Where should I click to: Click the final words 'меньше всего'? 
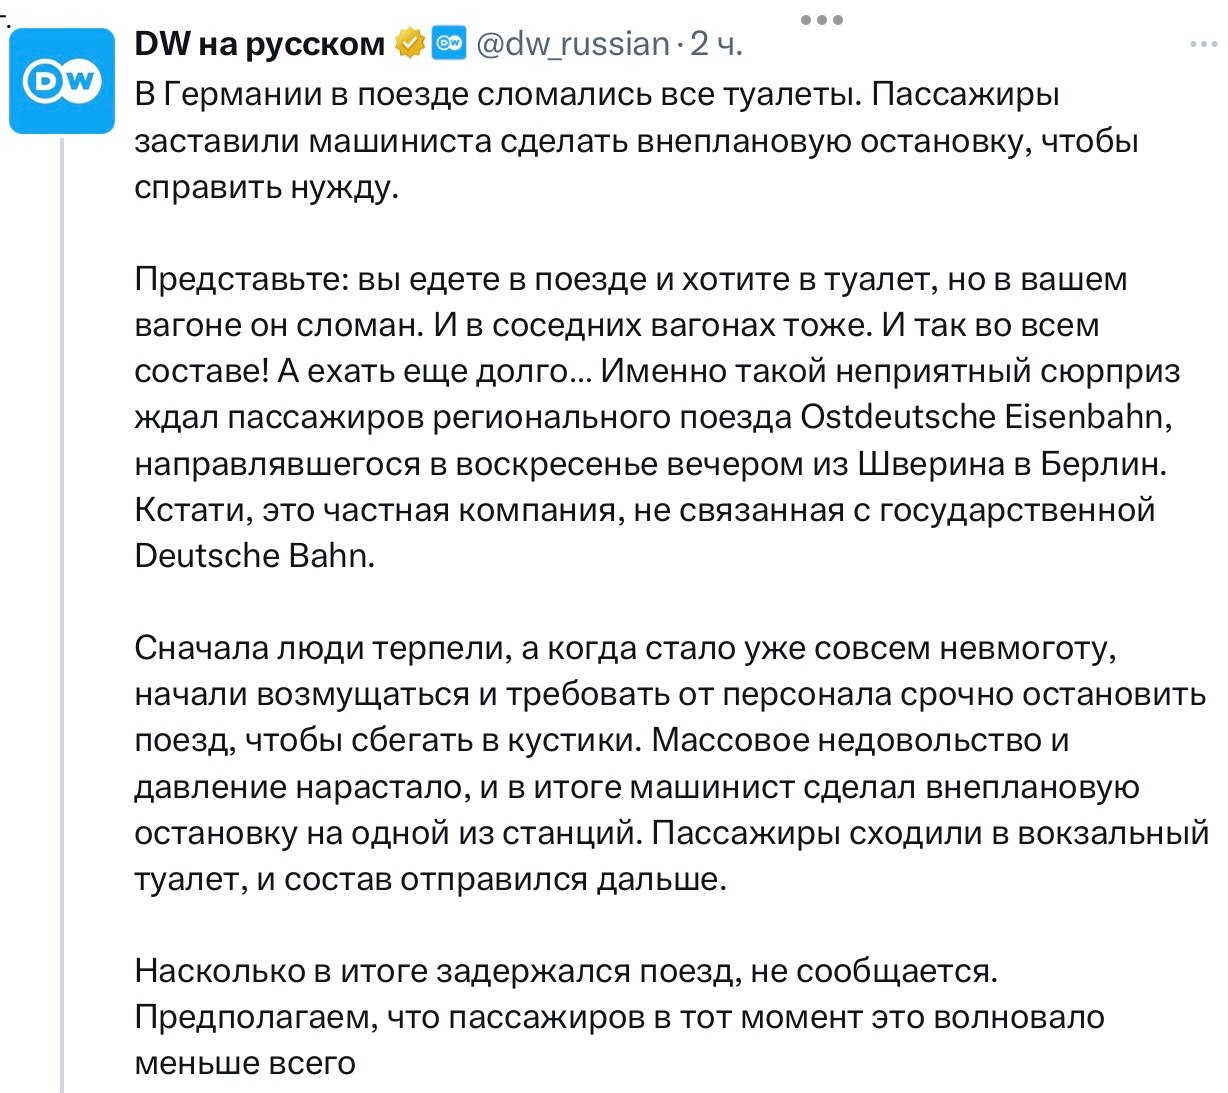(245, 1064)
